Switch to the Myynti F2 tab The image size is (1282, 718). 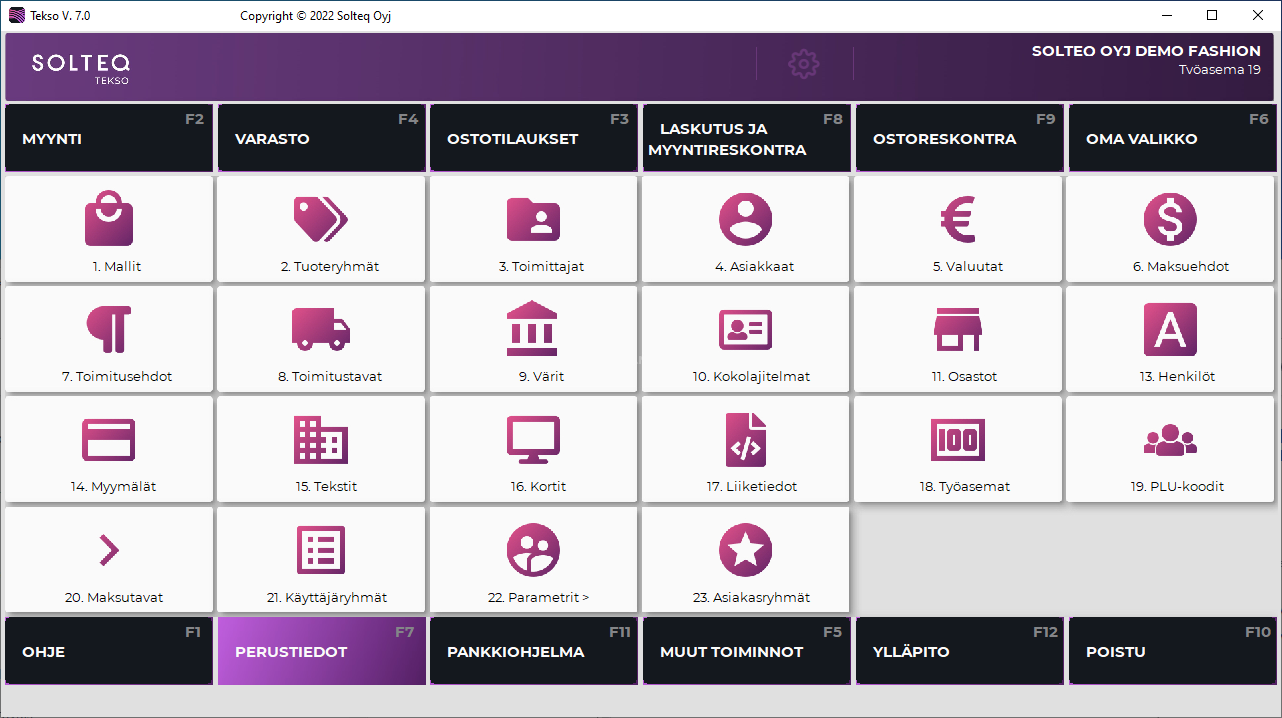click(109, 139)
